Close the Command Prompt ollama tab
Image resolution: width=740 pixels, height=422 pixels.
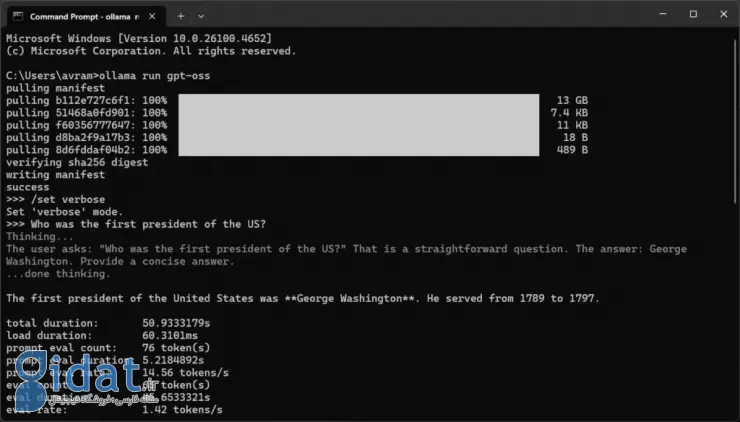pos(152,16)
